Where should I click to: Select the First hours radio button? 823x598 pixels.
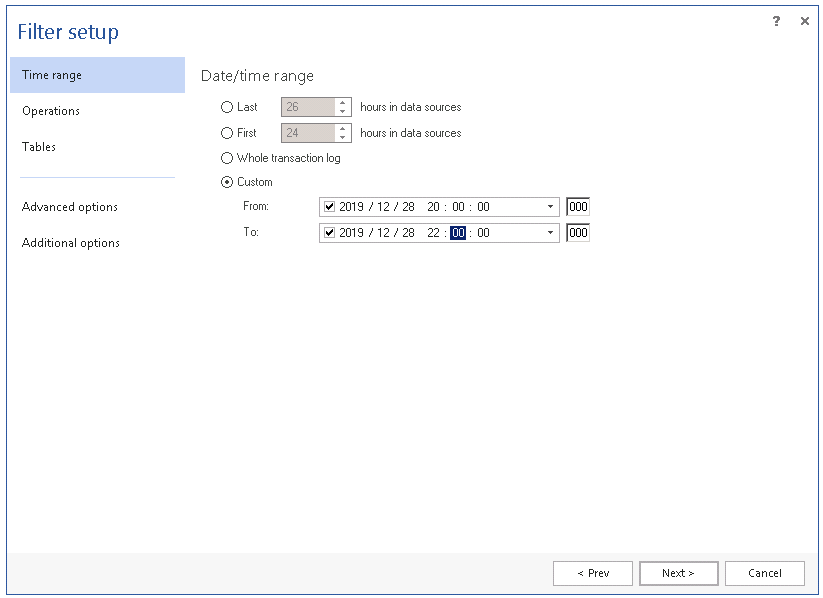pyautogui.click(x=227, y=133)
